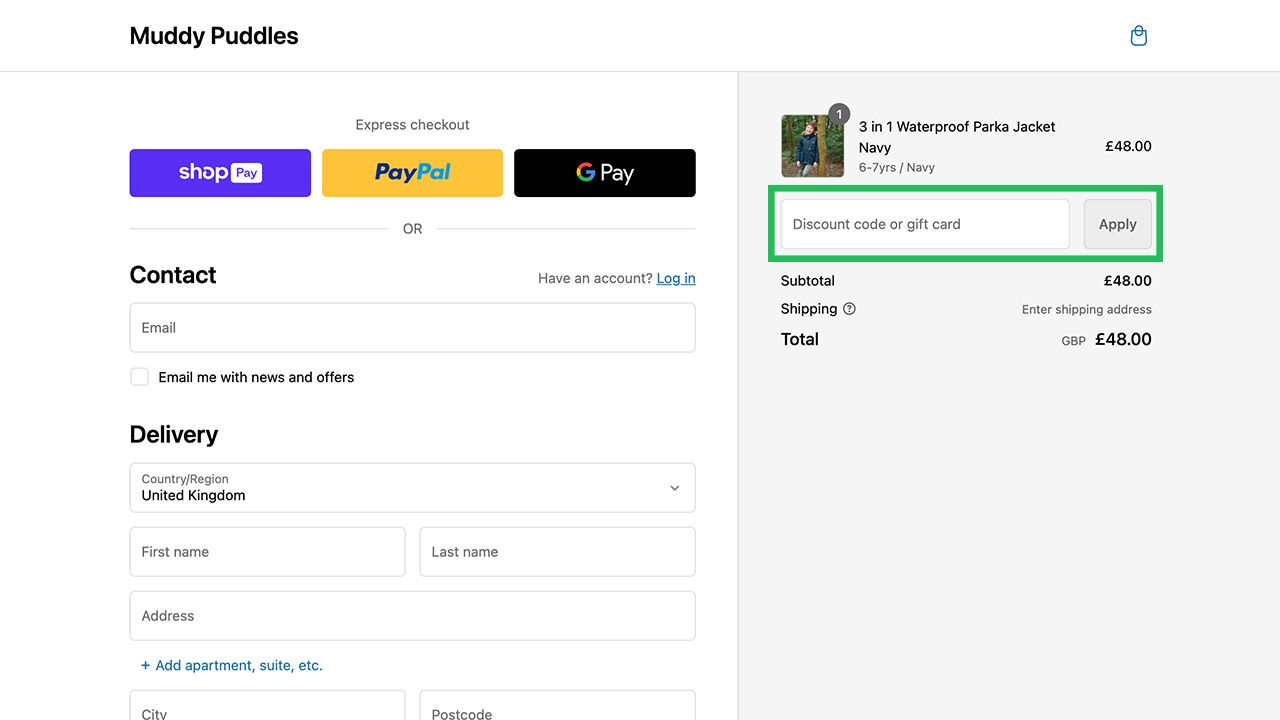This screenshot has height=720, width=1280.
Task: Click the Country/Region chevron arrow
Action: (x=675, y=488)
